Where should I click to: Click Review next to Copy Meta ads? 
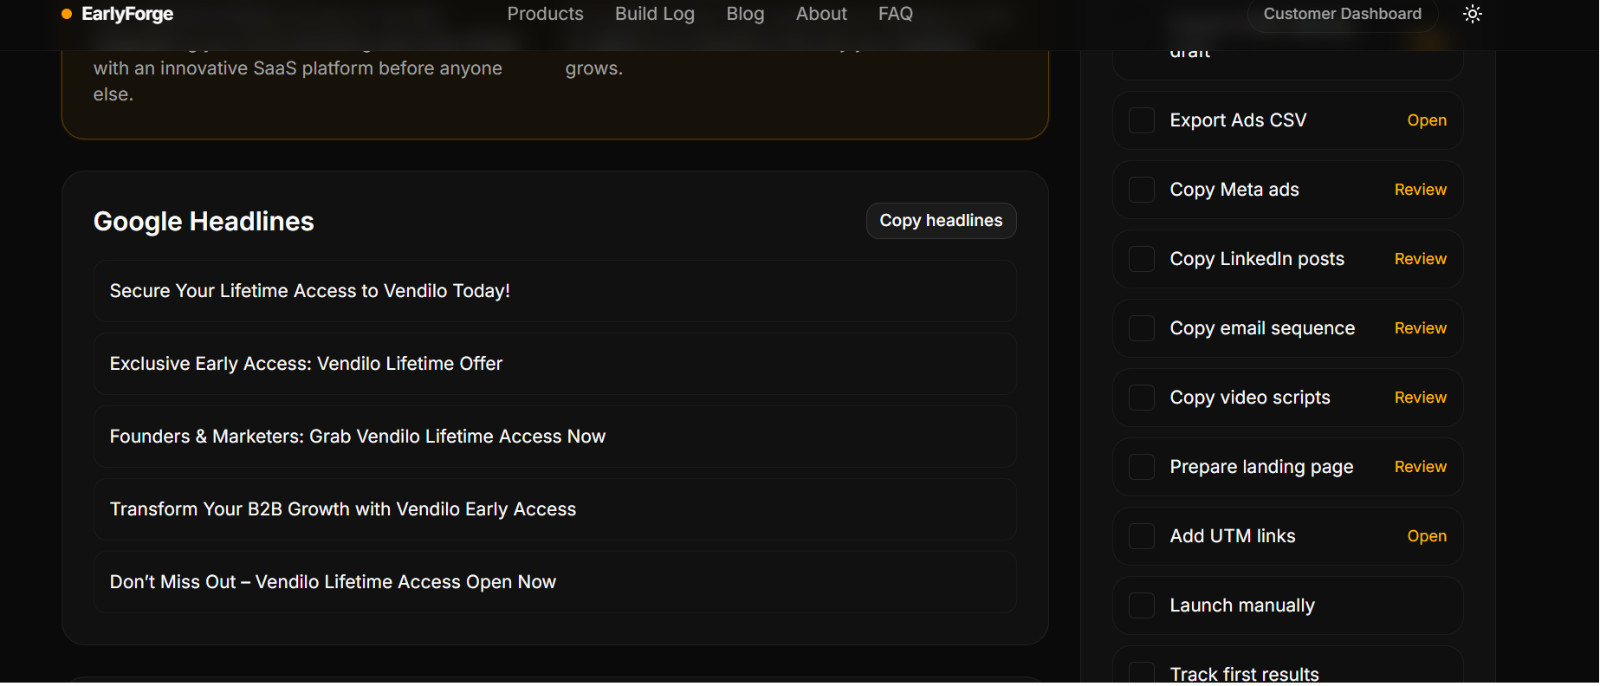click(1420, 190)
